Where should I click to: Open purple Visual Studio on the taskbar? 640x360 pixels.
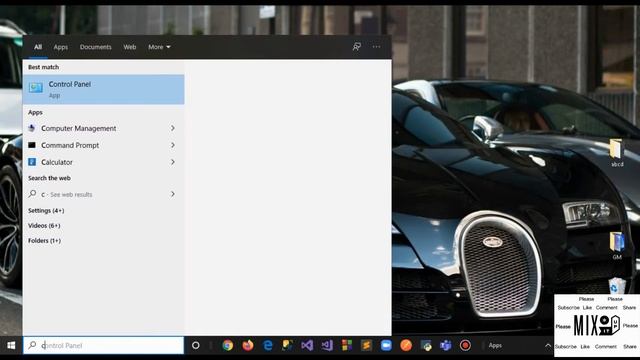(x=307, y=345)
